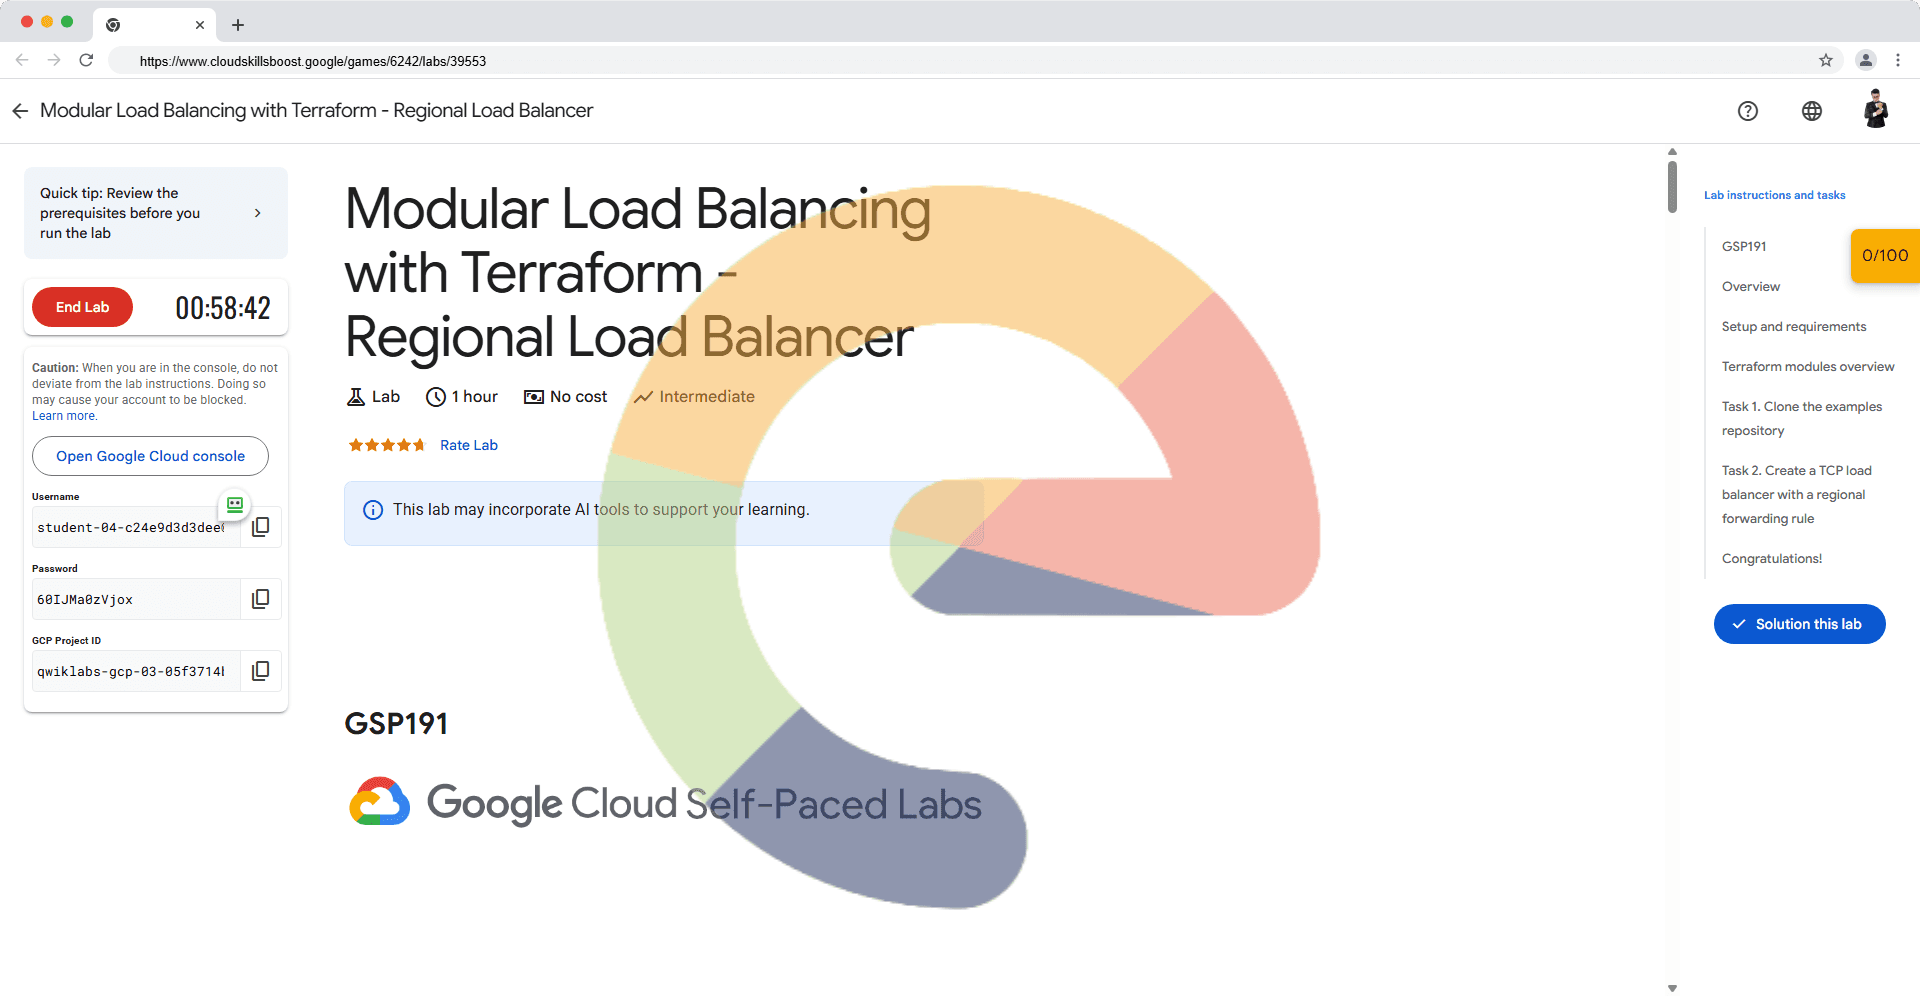Viewport: 1920px width, 996px height.
Task: Click the browser back arrow
Action: 22,60
